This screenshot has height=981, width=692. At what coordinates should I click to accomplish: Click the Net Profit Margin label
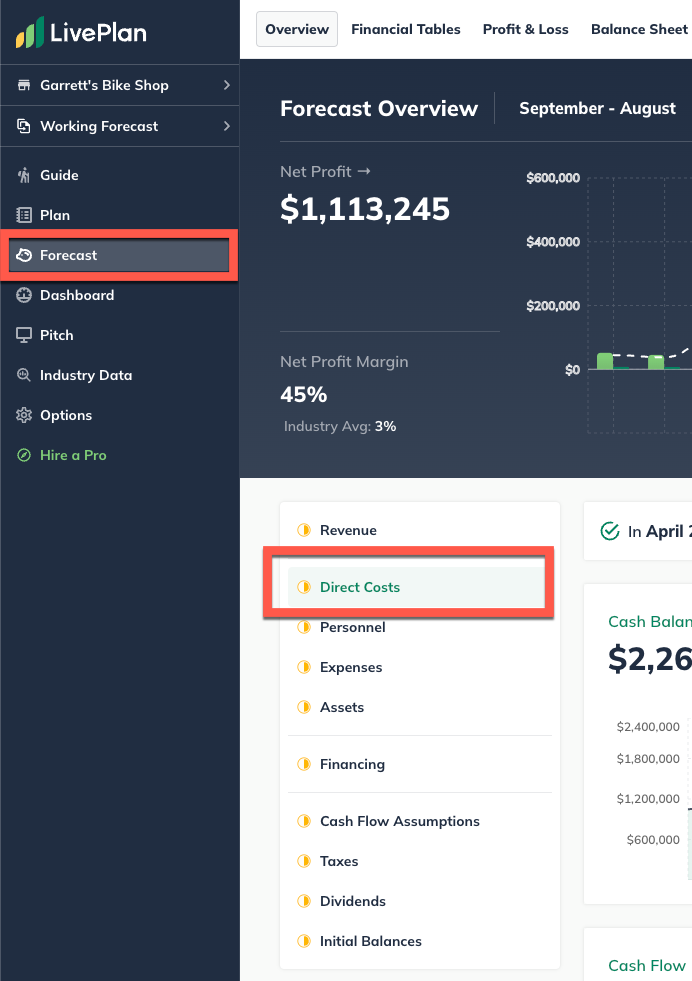pos(344,362)
